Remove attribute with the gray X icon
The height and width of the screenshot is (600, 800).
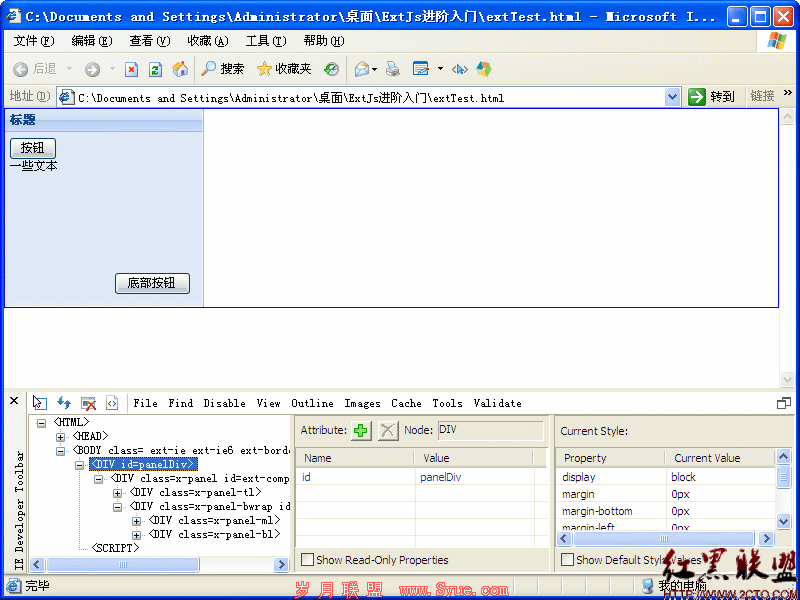[x=388, y=431]
